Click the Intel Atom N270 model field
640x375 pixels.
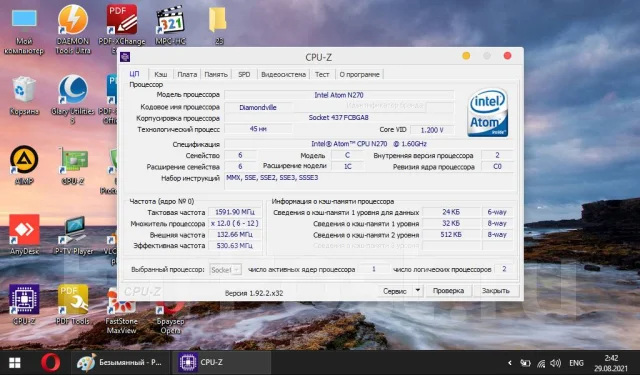click(x=339, y=95)
